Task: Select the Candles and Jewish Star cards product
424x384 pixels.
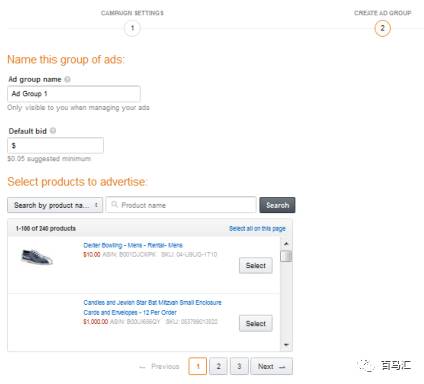Action: (256, 323)
